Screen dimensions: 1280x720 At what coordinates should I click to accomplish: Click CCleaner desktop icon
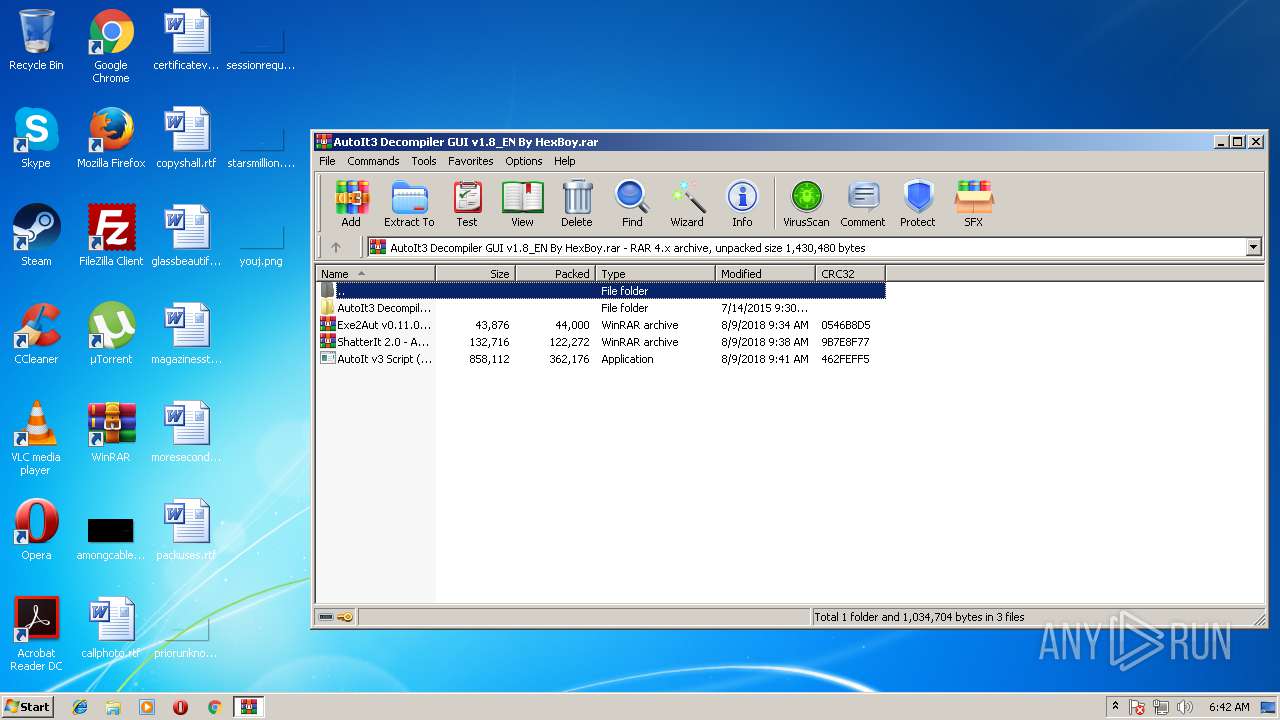[36, 334]
